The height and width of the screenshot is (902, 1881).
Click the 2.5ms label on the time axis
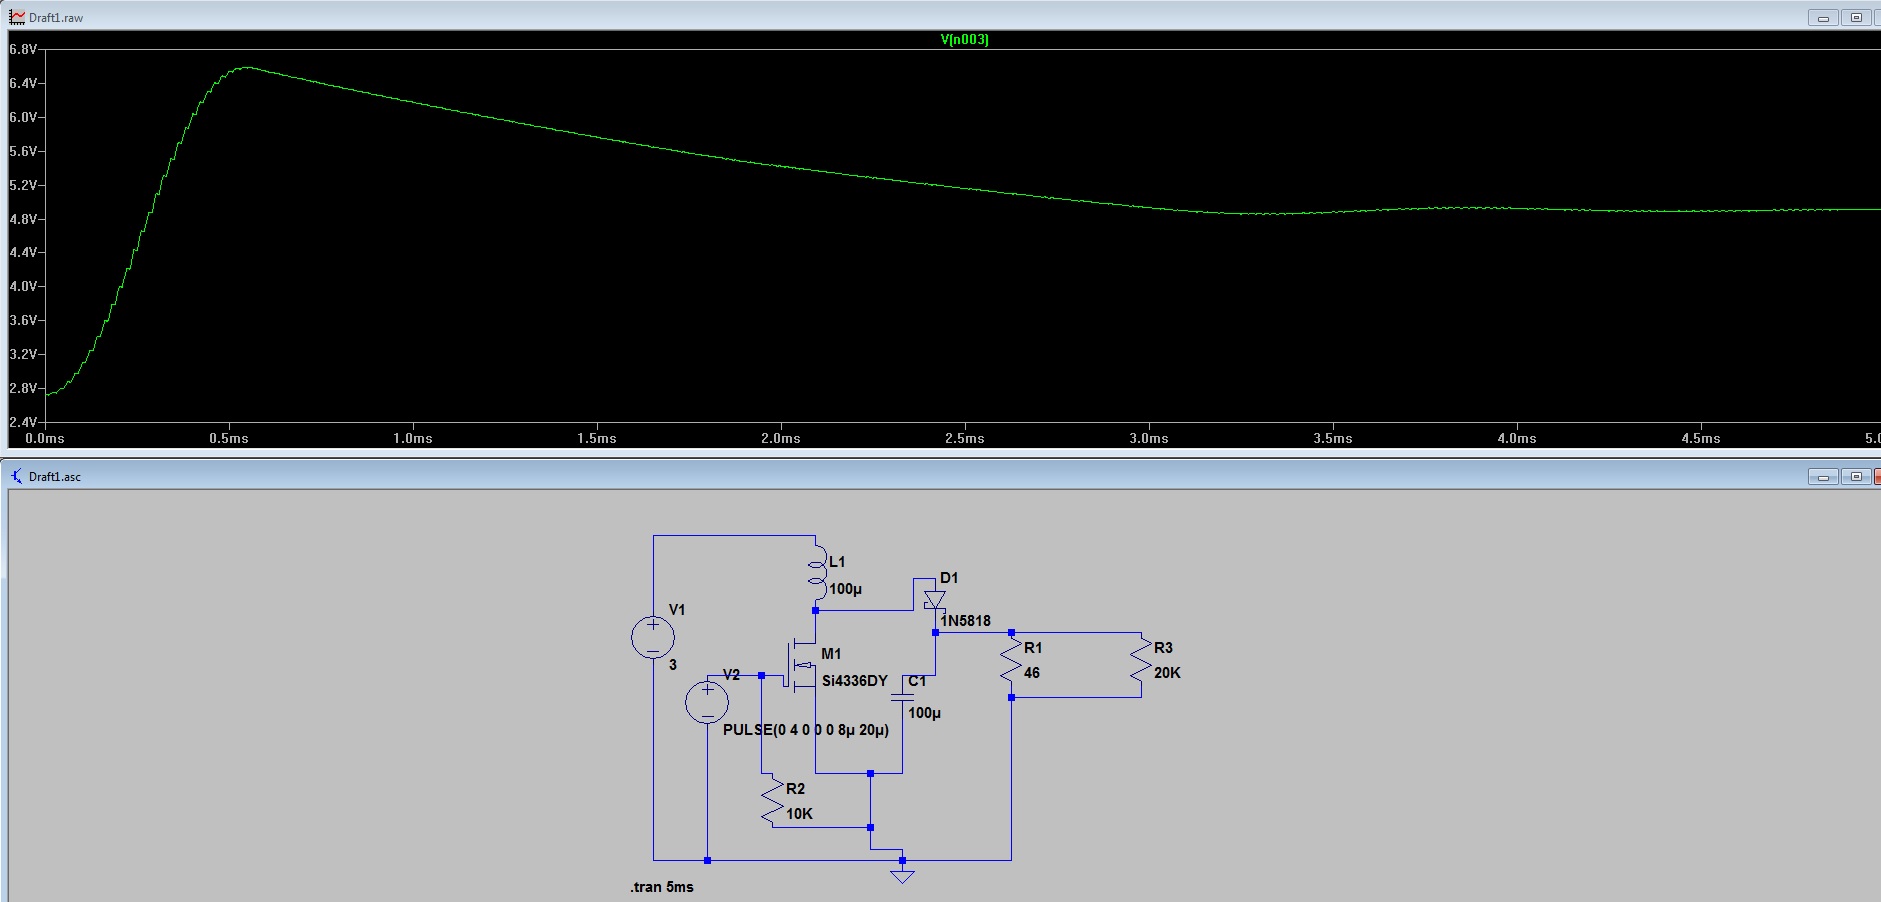pyautogui.click(x=965, y=439)
